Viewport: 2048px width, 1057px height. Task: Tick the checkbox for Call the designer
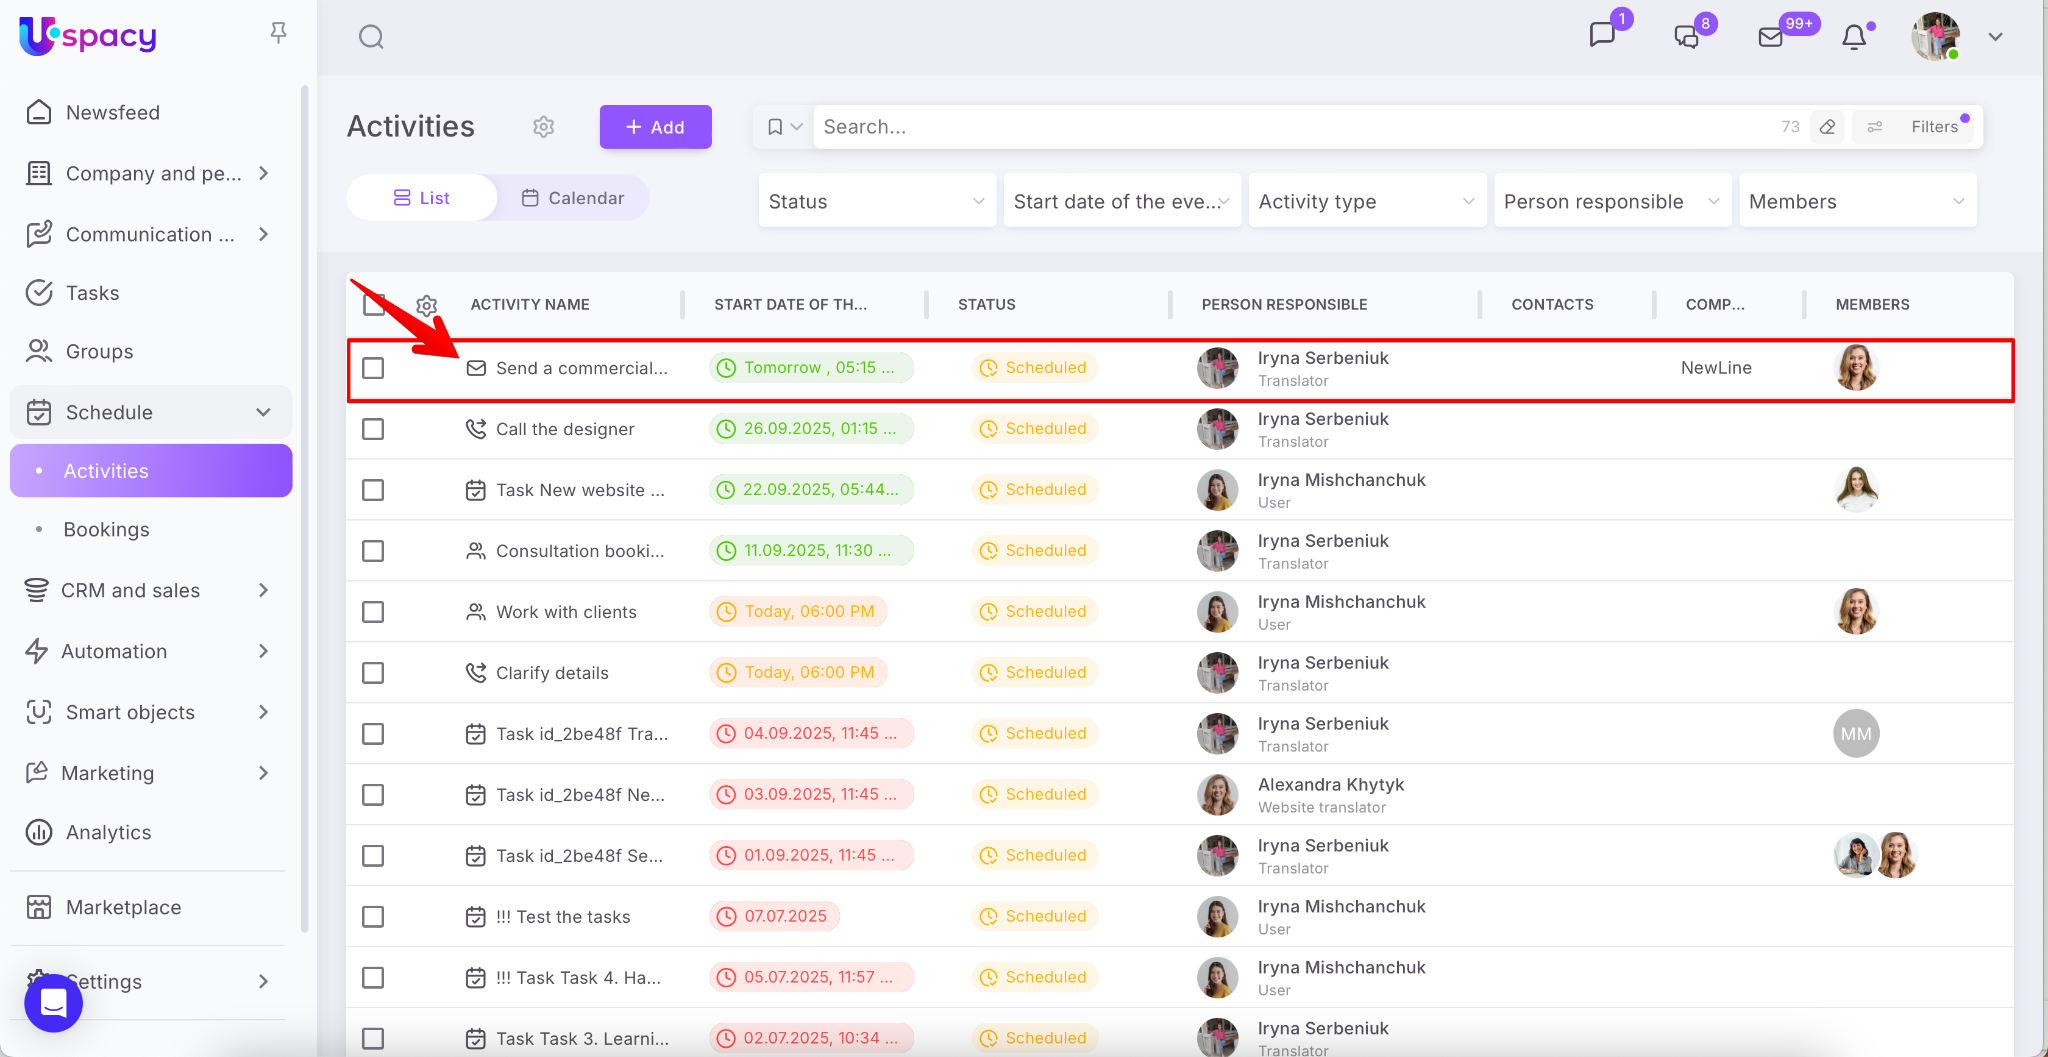click(373, 429)
